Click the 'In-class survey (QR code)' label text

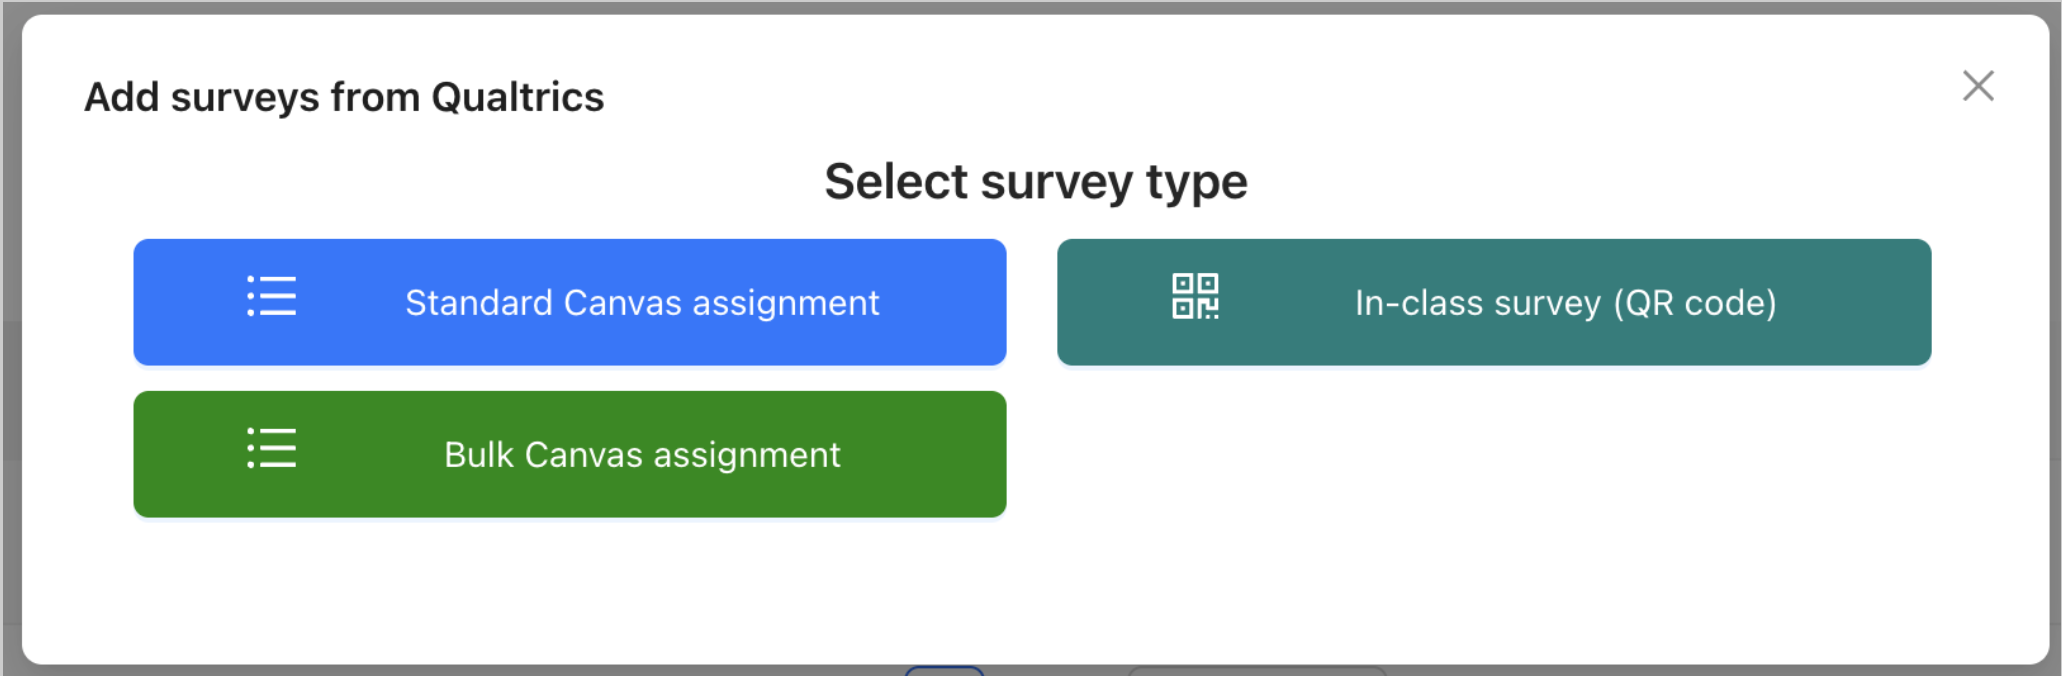point(1565,303)
